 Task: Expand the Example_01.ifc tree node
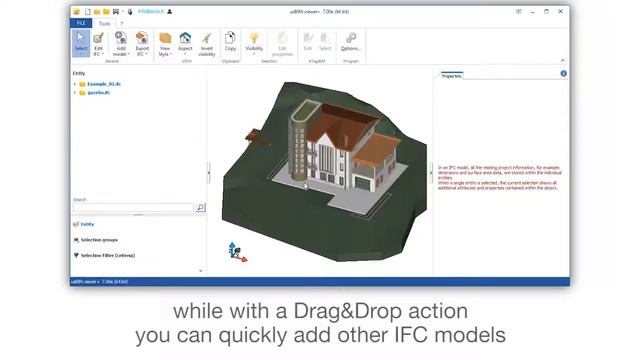click(75, 84)
